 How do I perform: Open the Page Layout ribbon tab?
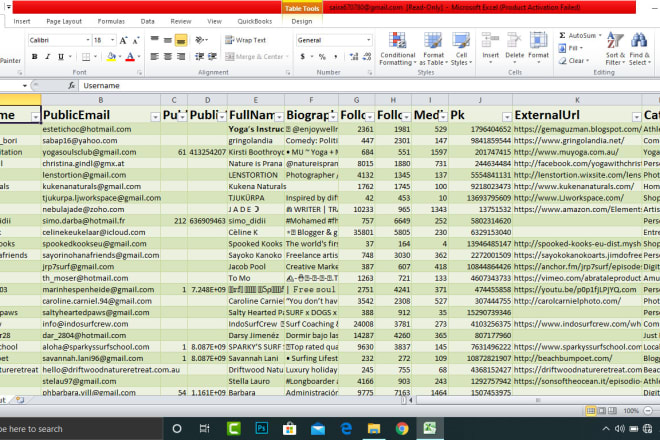(64, 21)
